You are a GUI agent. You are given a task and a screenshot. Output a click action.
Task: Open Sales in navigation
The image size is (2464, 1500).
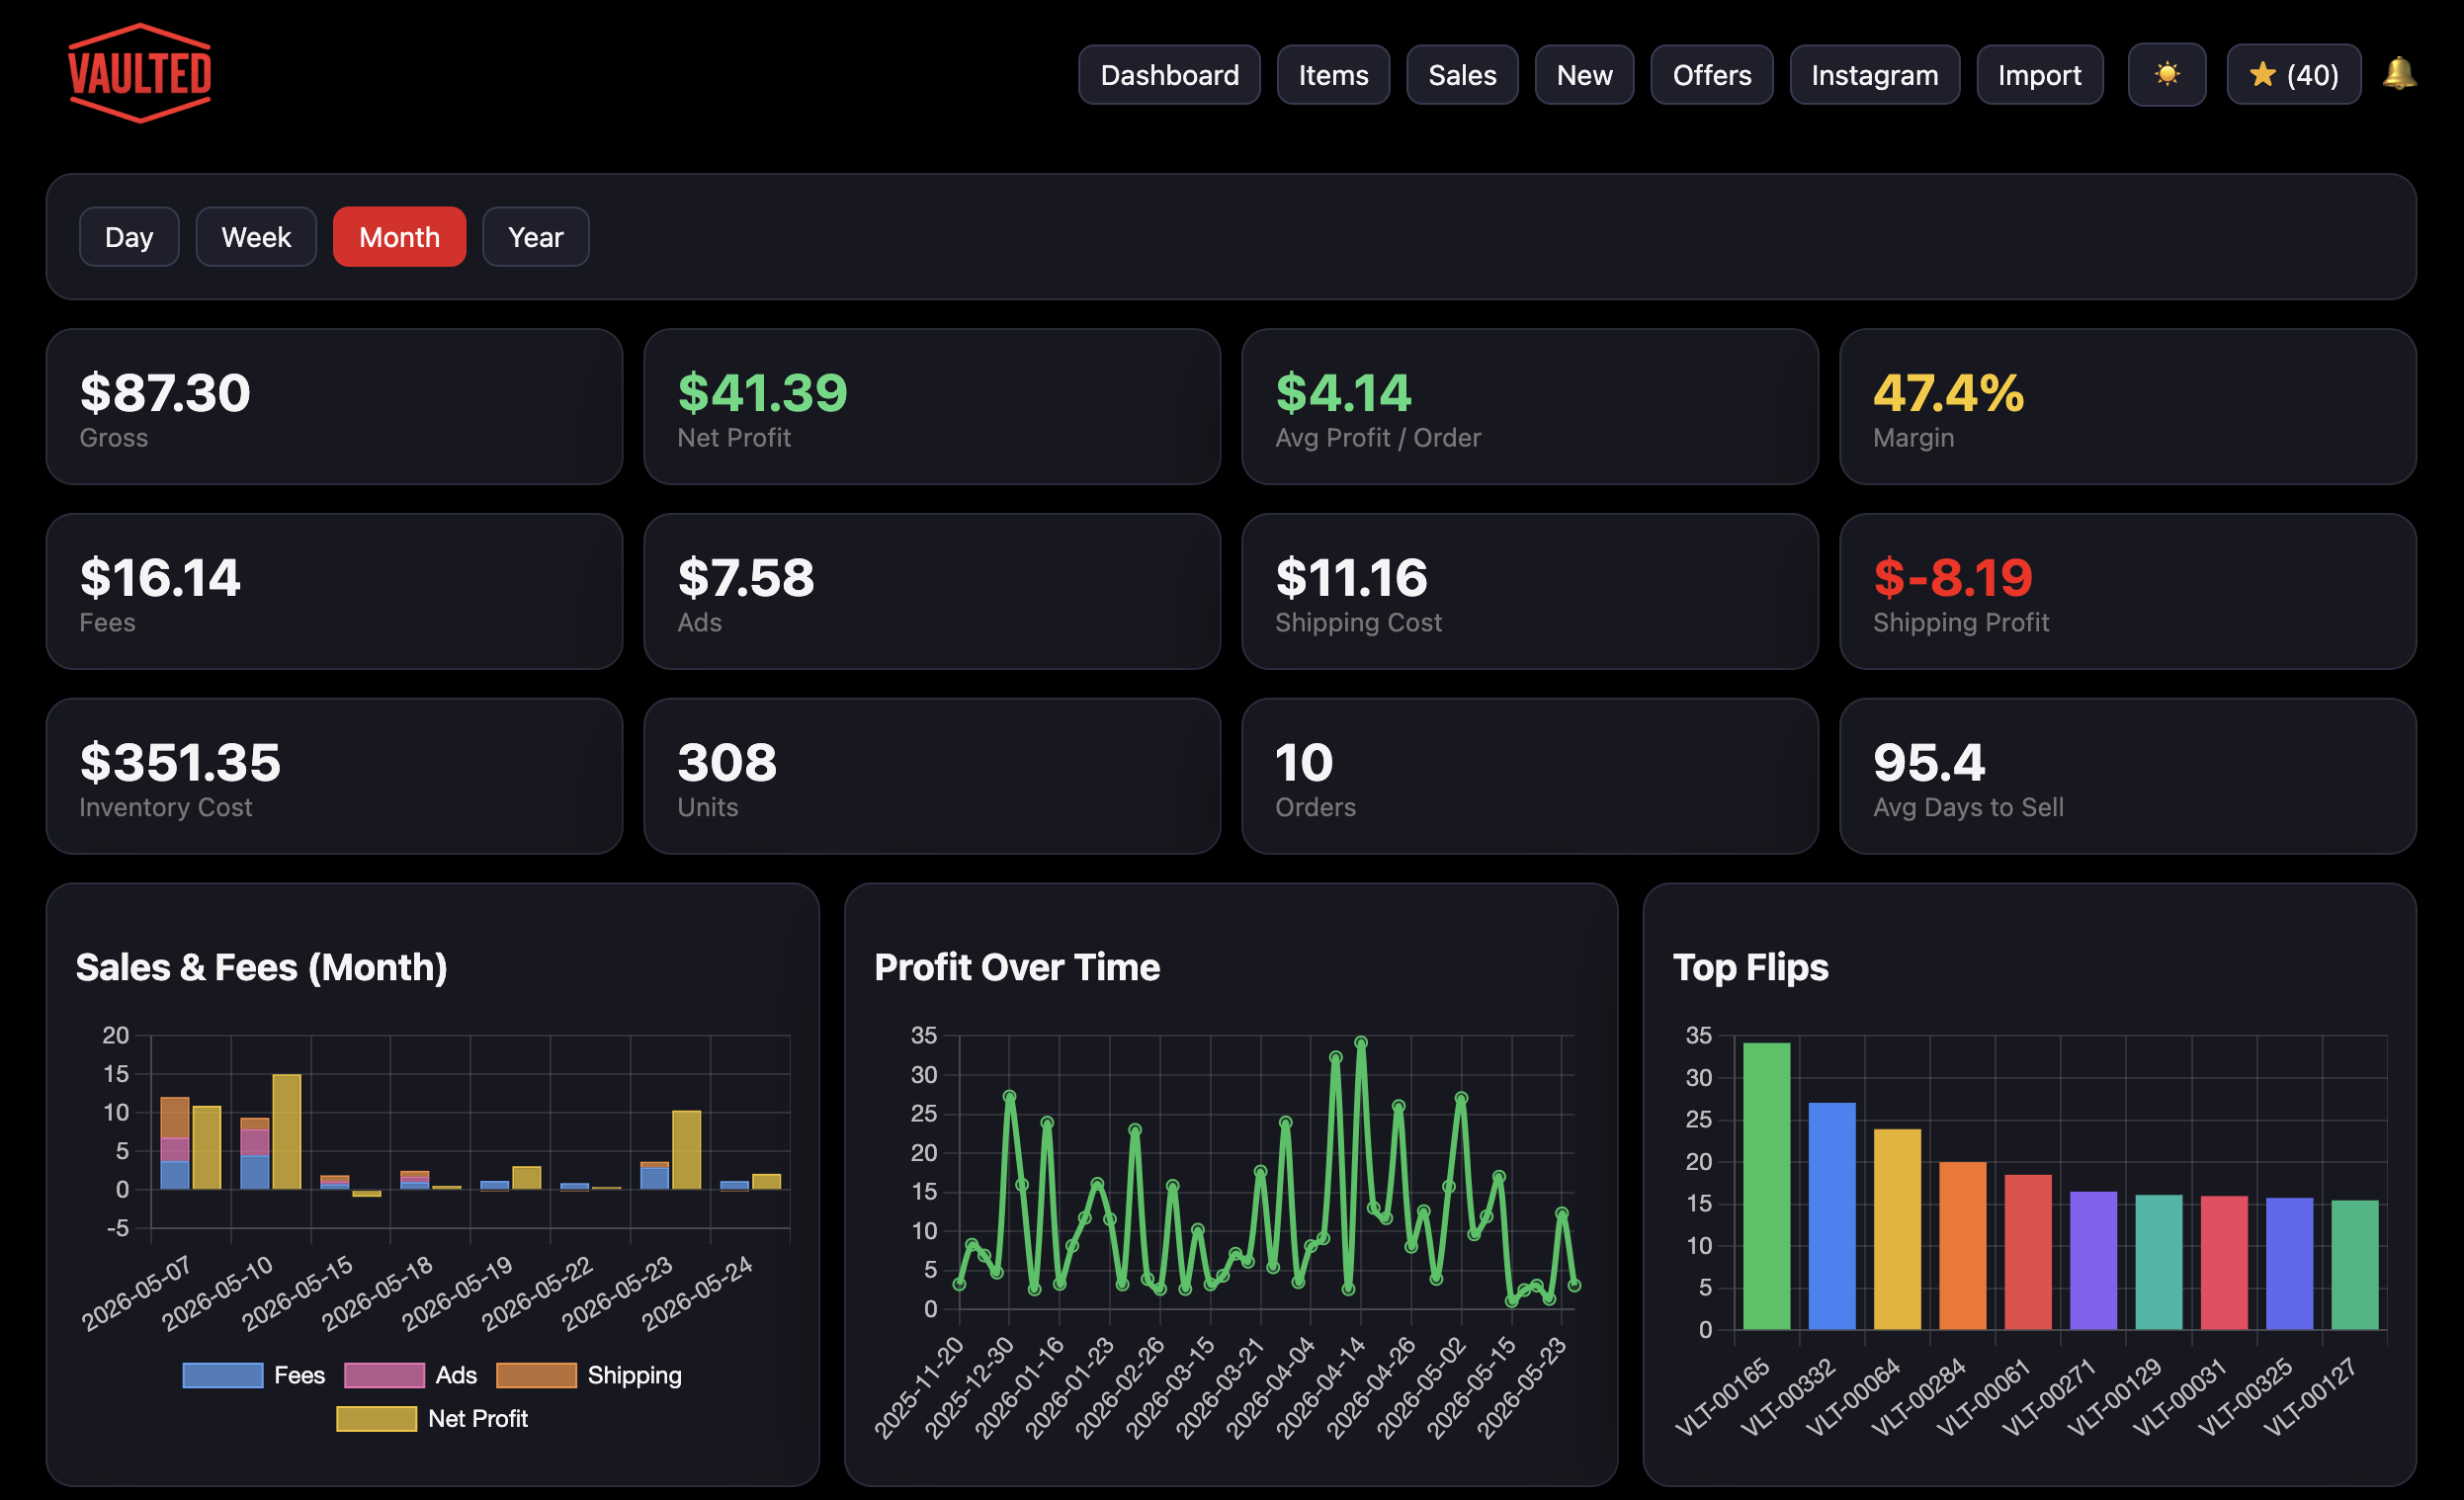click(1462, 75)
